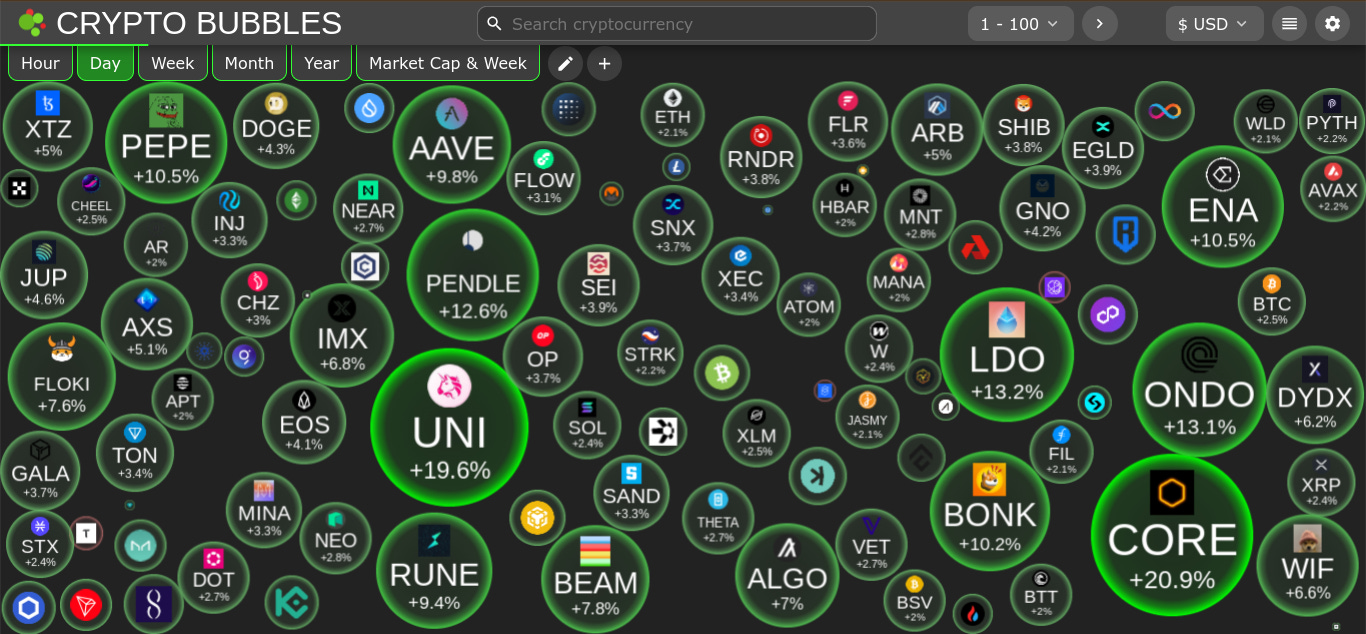
Task: Click the SHIB +3.8% bubble
Action: [x=1024, y=125]
